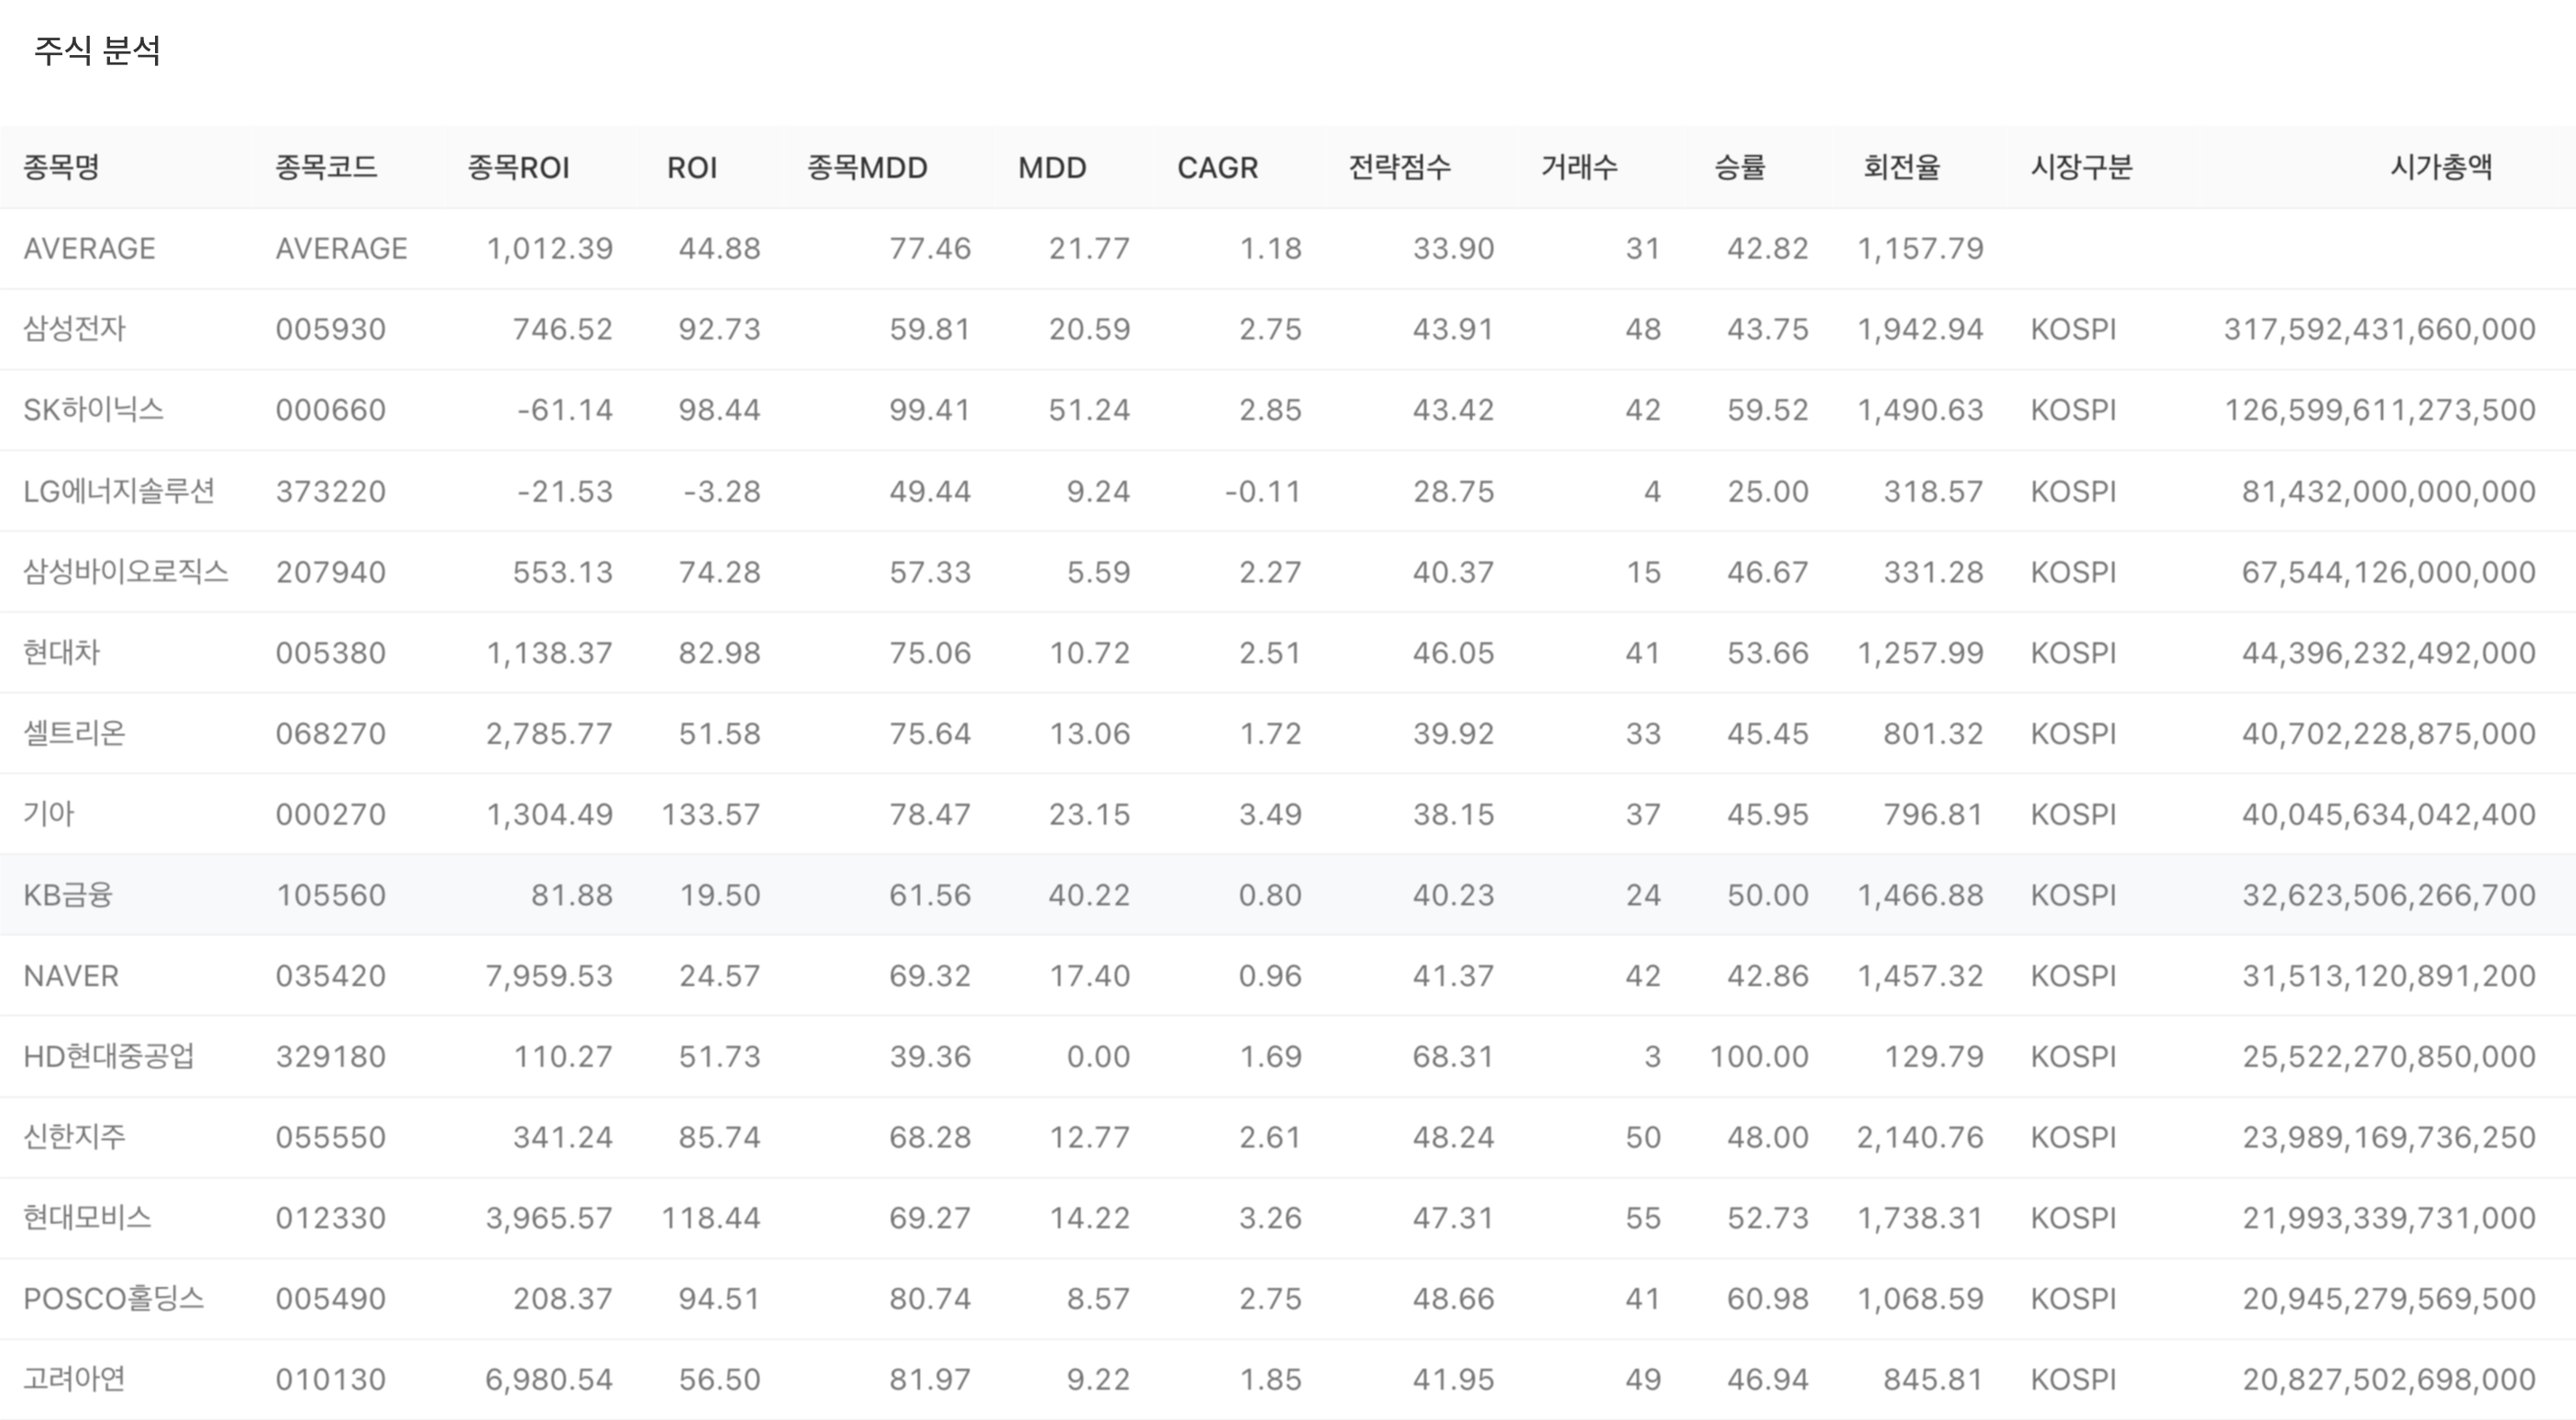Click the 셀트리온 stock name
Screen dimensions: 2576x1420
click(x=75, y=733)
